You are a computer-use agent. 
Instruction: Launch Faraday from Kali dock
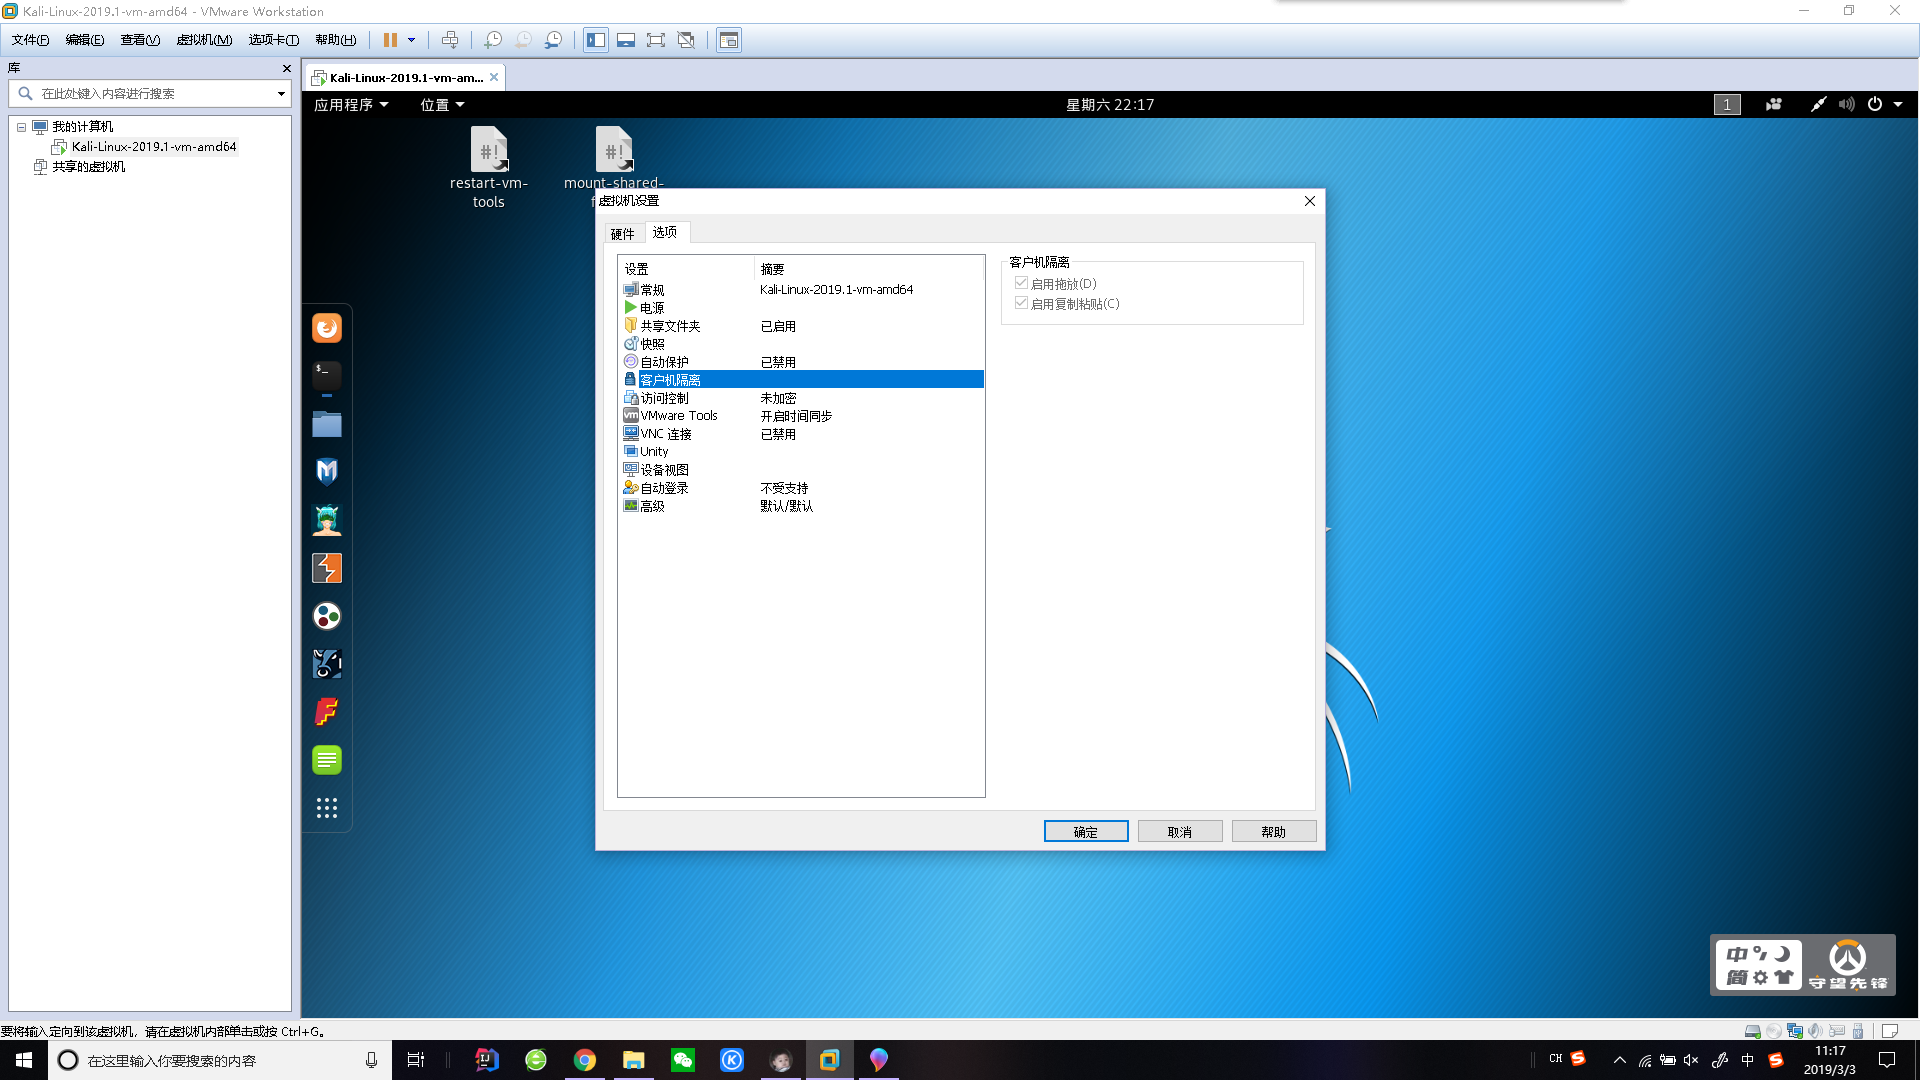(x=327, y=712)
